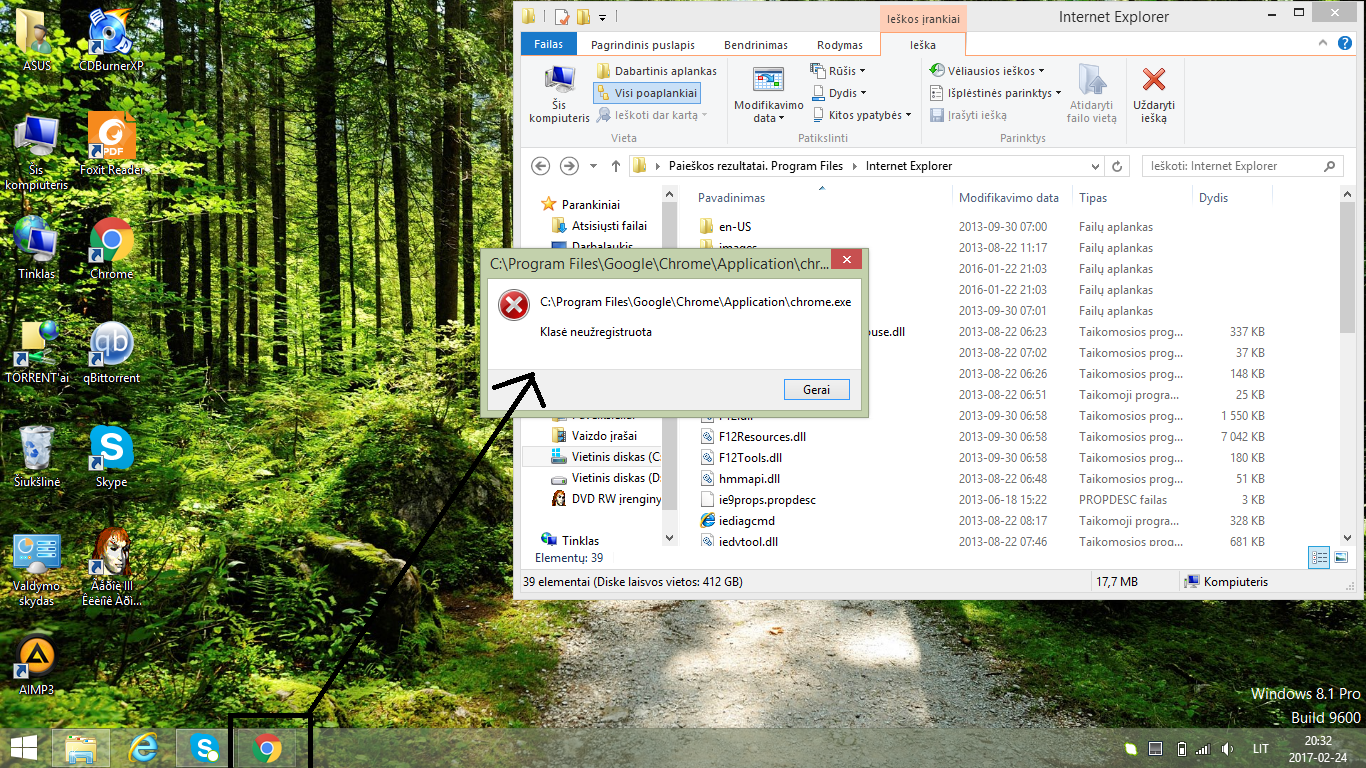
Task: Open the Skype desktop shortcut
Action: point(111,449)
